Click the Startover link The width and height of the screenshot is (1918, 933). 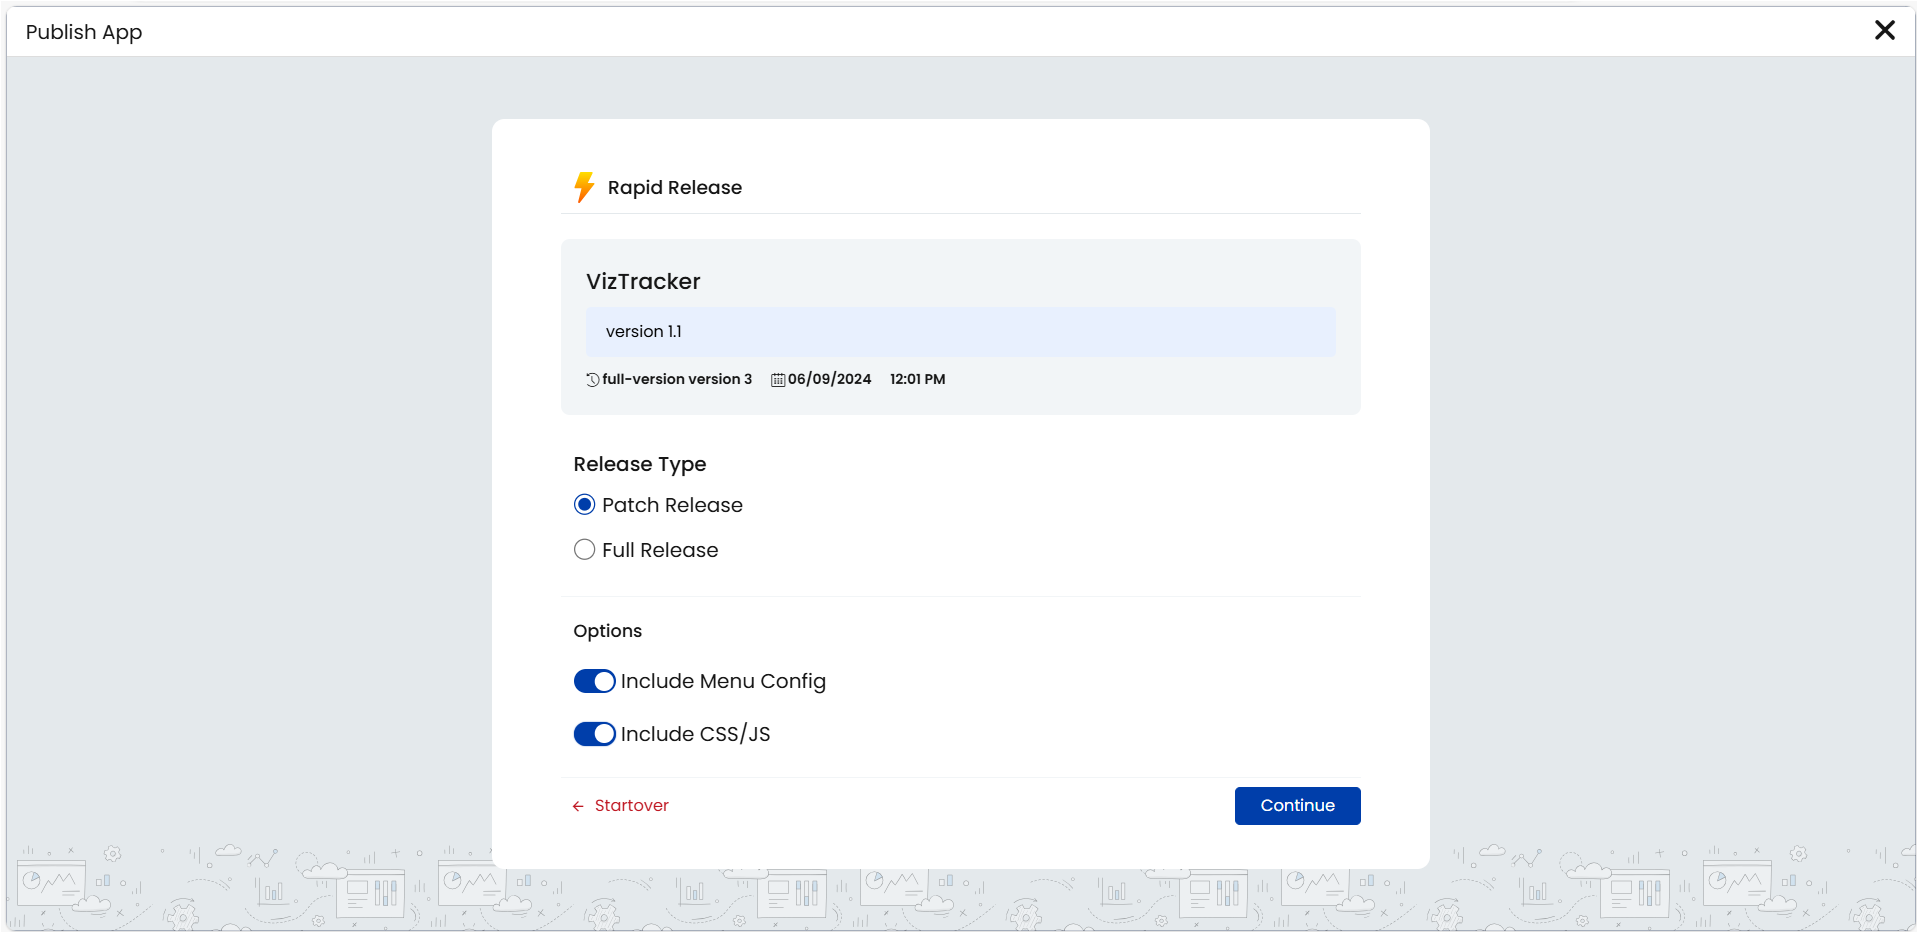pos(631,806)
